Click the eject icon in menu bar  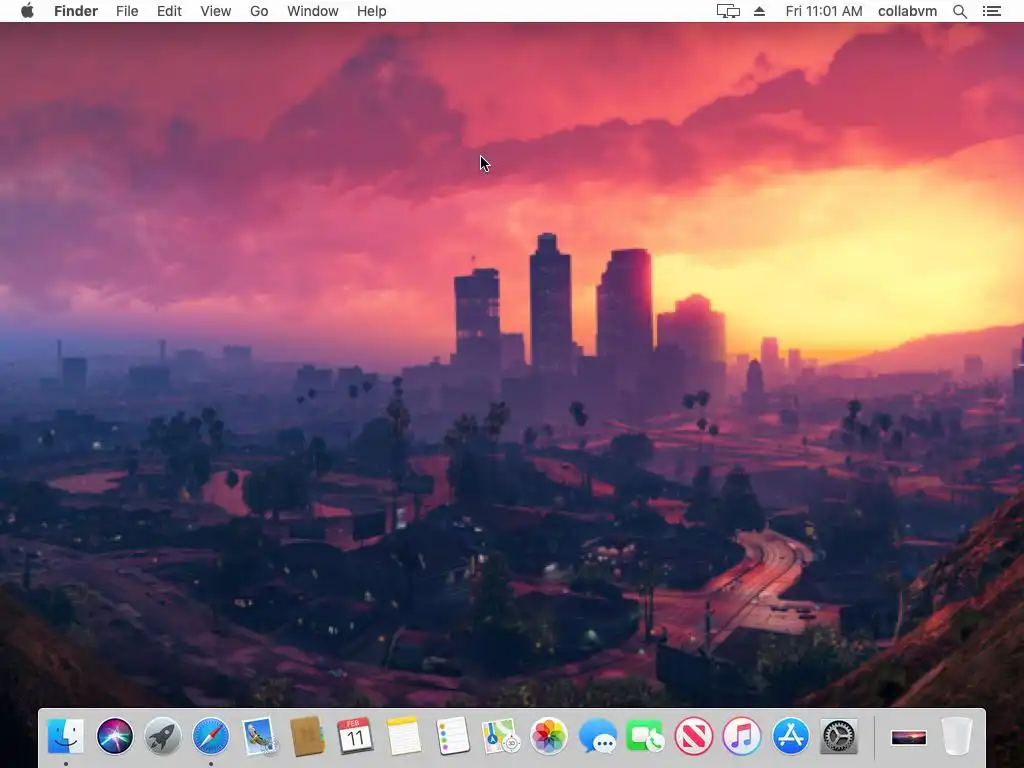[760, 11]
